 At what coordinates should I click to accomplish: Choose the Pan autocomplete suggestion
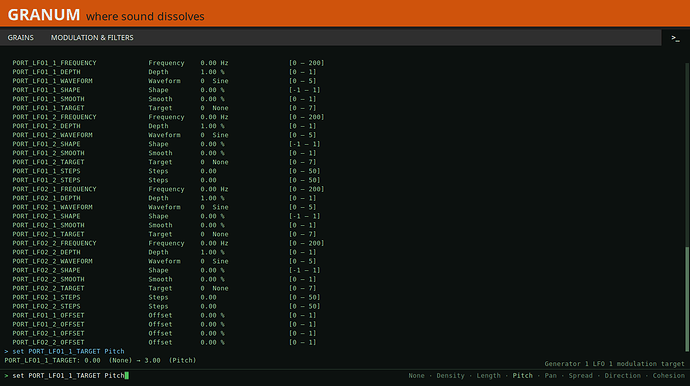tap(551, 375)
